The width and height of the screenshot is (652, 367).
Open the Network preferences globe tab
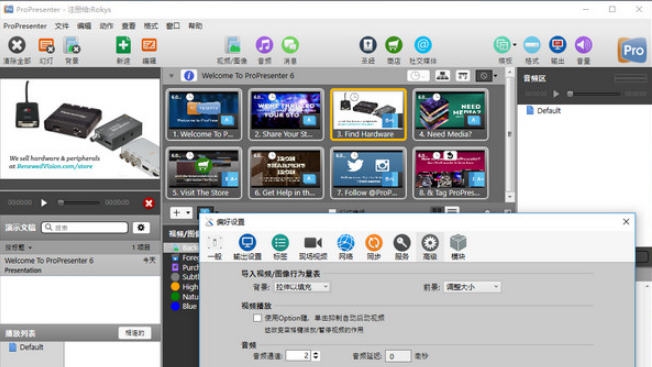[346, 247]
